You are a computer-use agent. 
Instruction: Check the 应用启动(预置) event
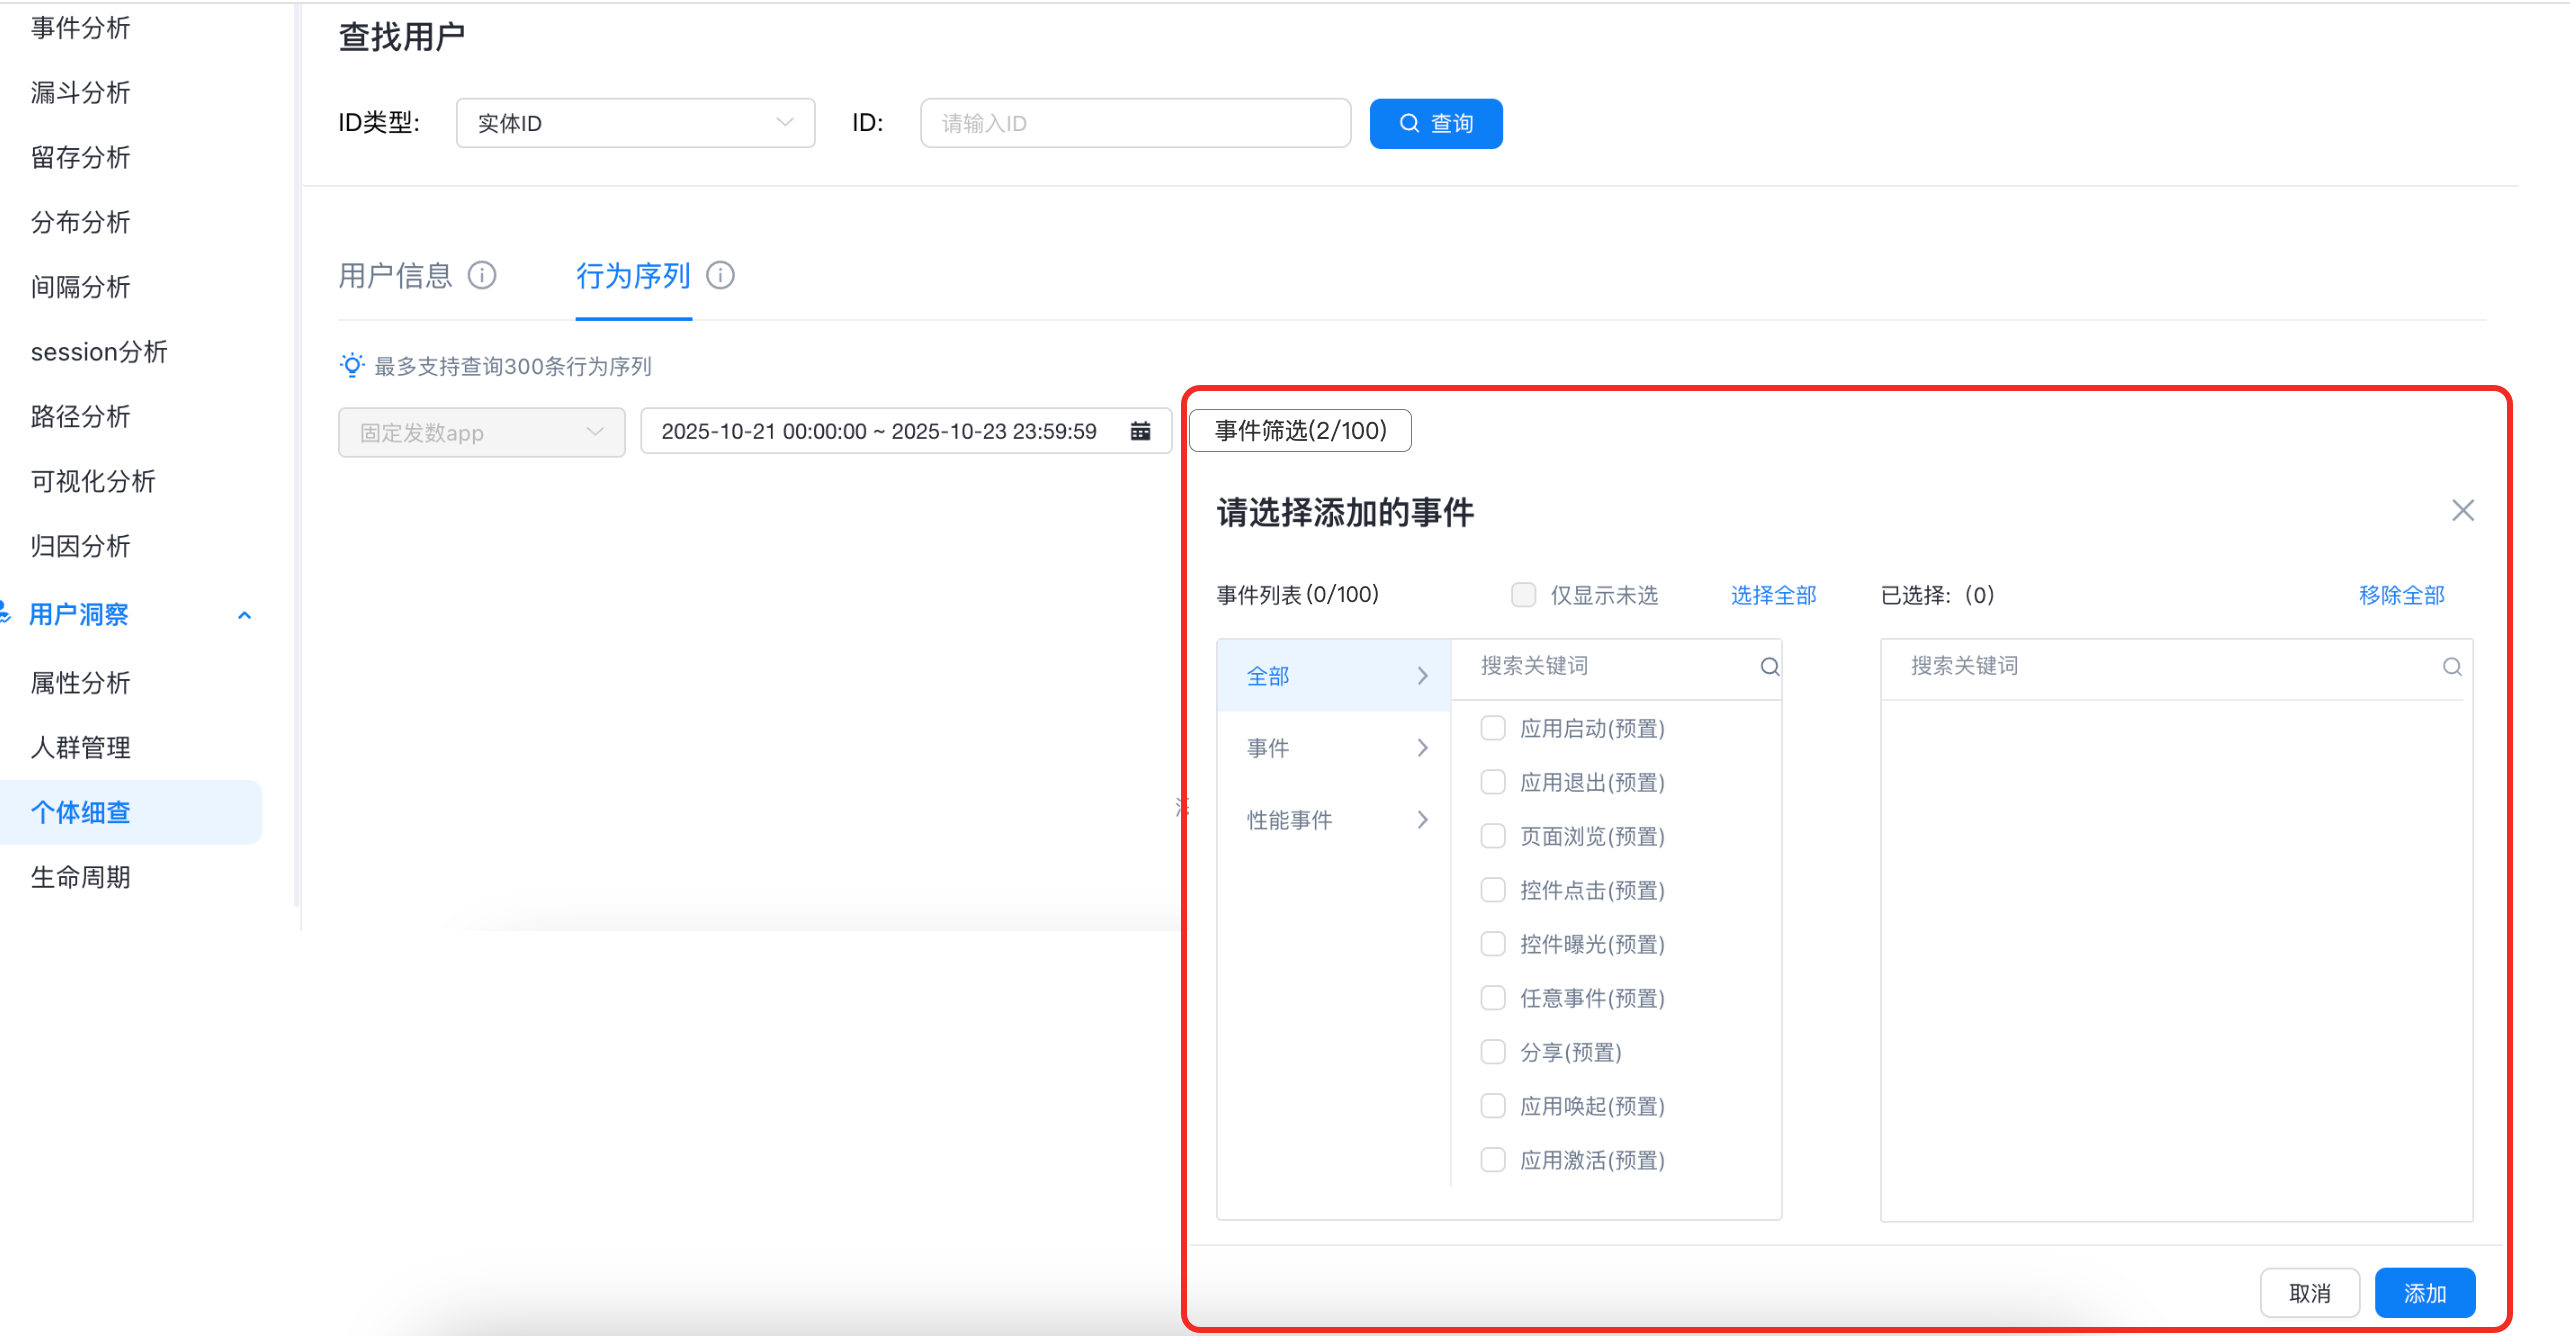click(1493, 728)
